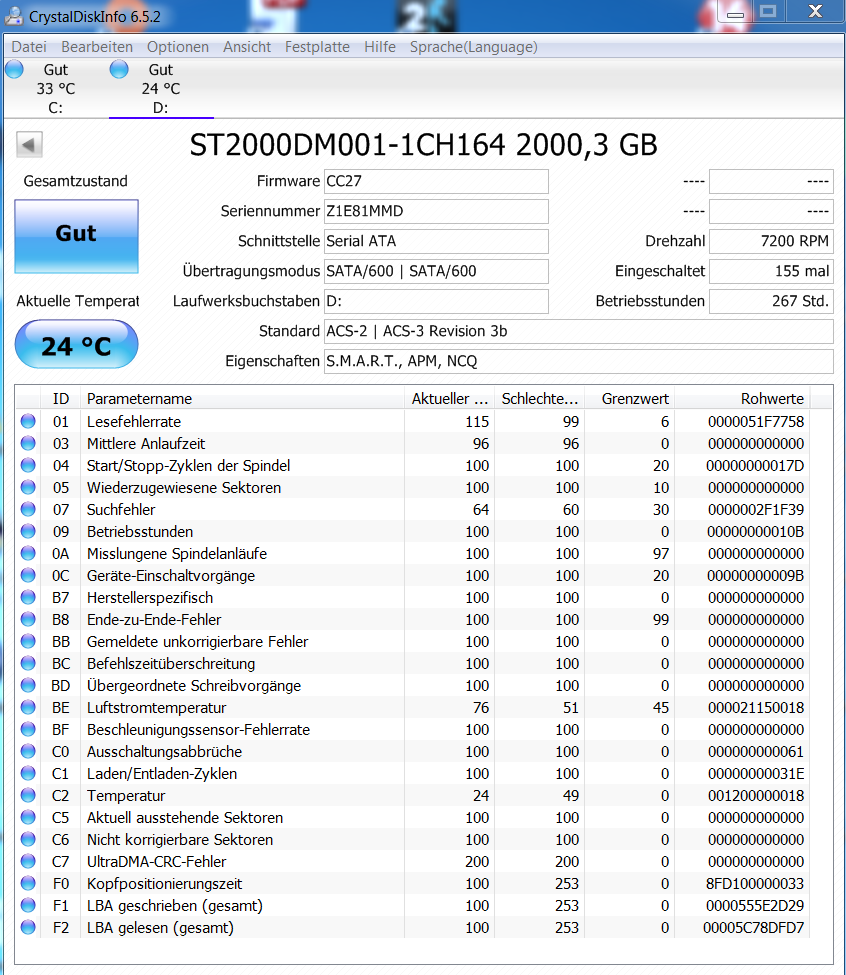The image size is (846, 975).
Task: Click status orb of Start/Stopp-Zyklen row
Action: (28, 465)
